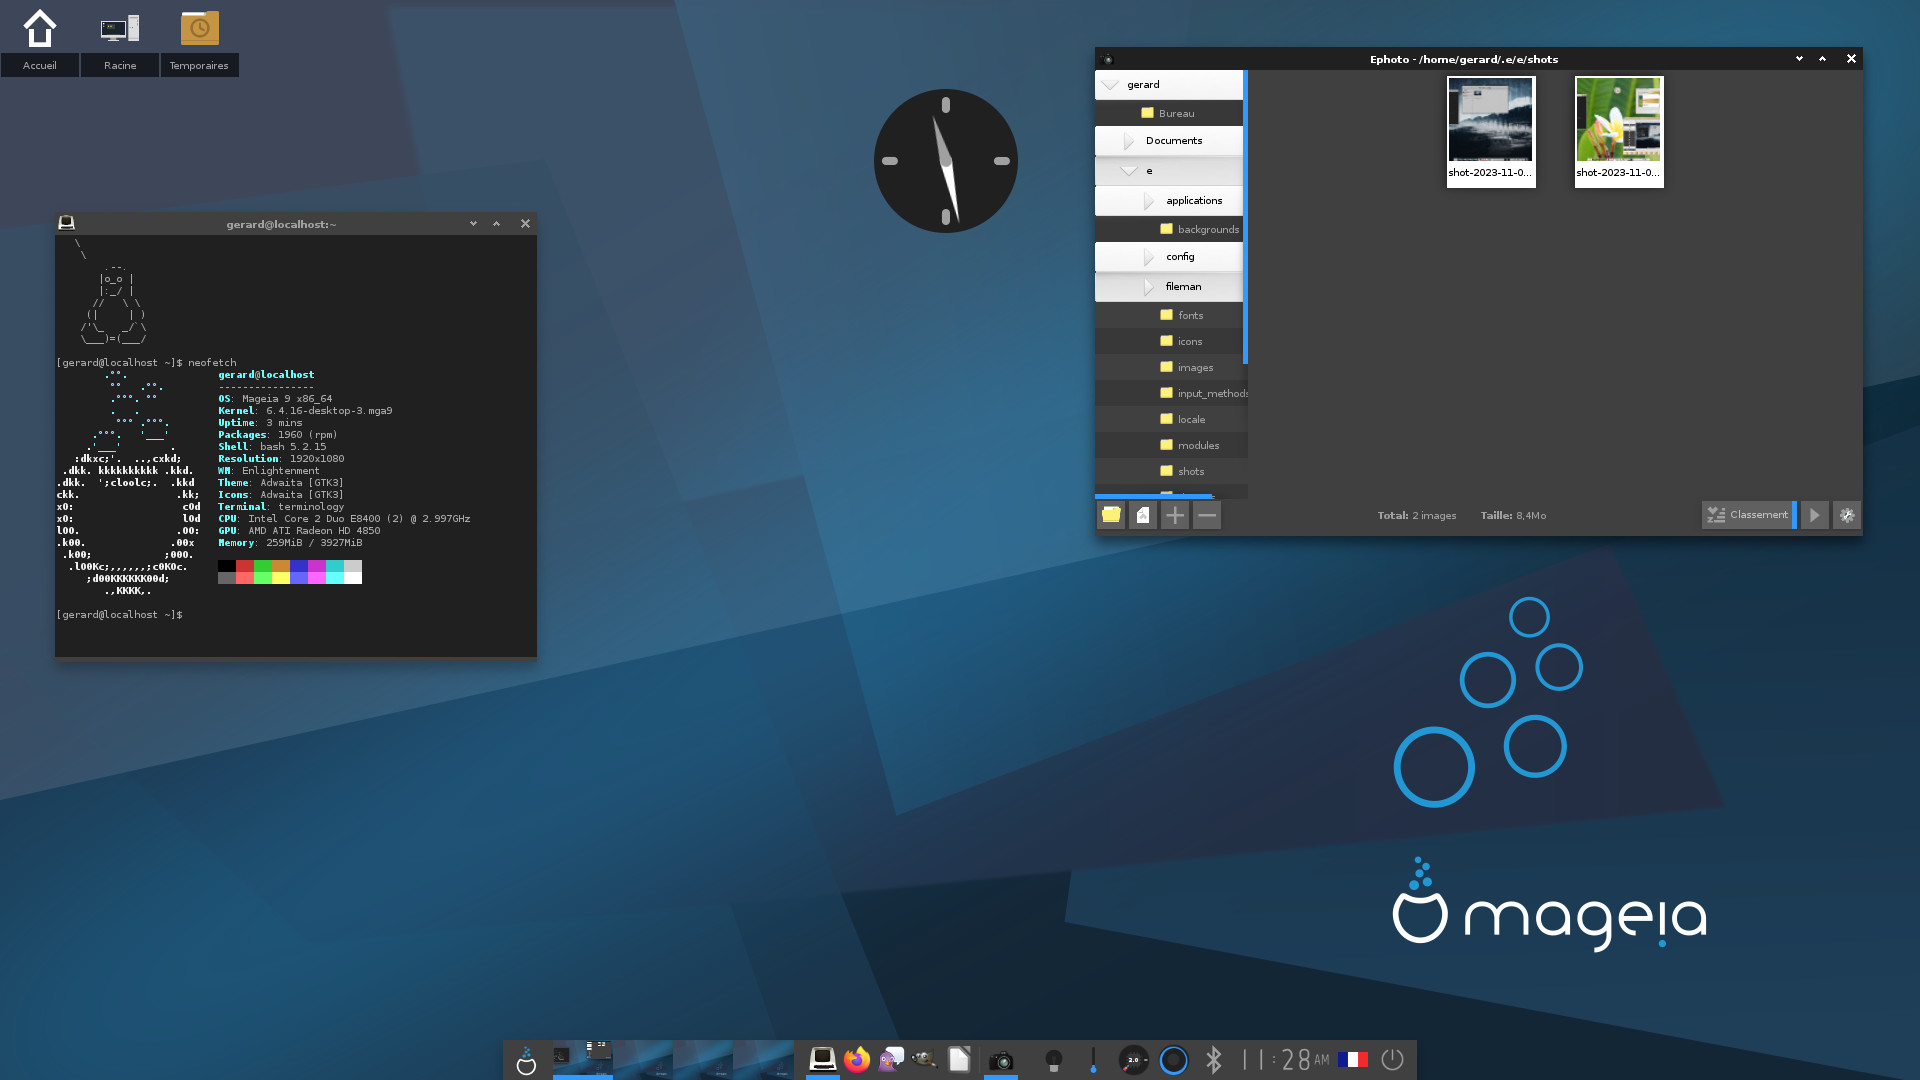Open the Classement sort dropdown
Screen dimensions: 1920x1080
tap(1748, 515)
